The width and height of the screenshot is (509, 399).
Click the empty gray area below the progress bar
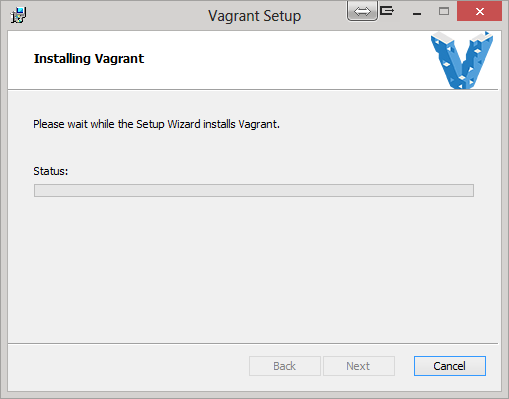click(254, 270)
